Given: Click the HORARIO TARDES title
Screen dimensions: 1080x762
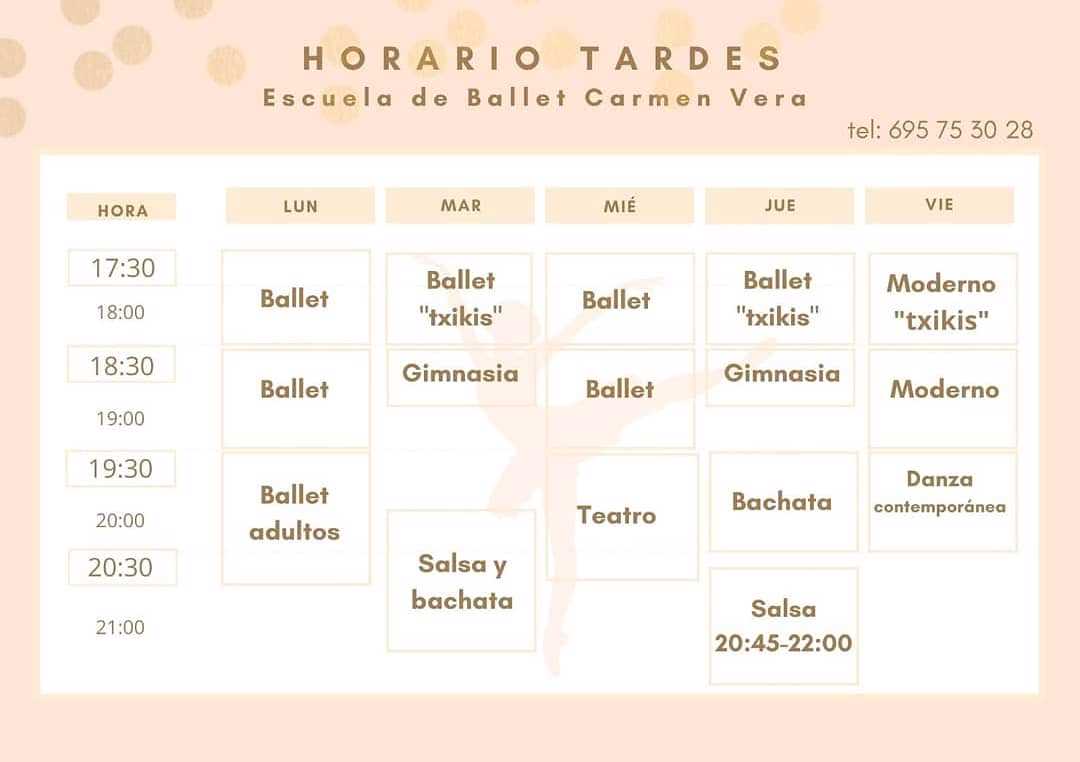Looking at the screenshot, I should coord(543,59).
